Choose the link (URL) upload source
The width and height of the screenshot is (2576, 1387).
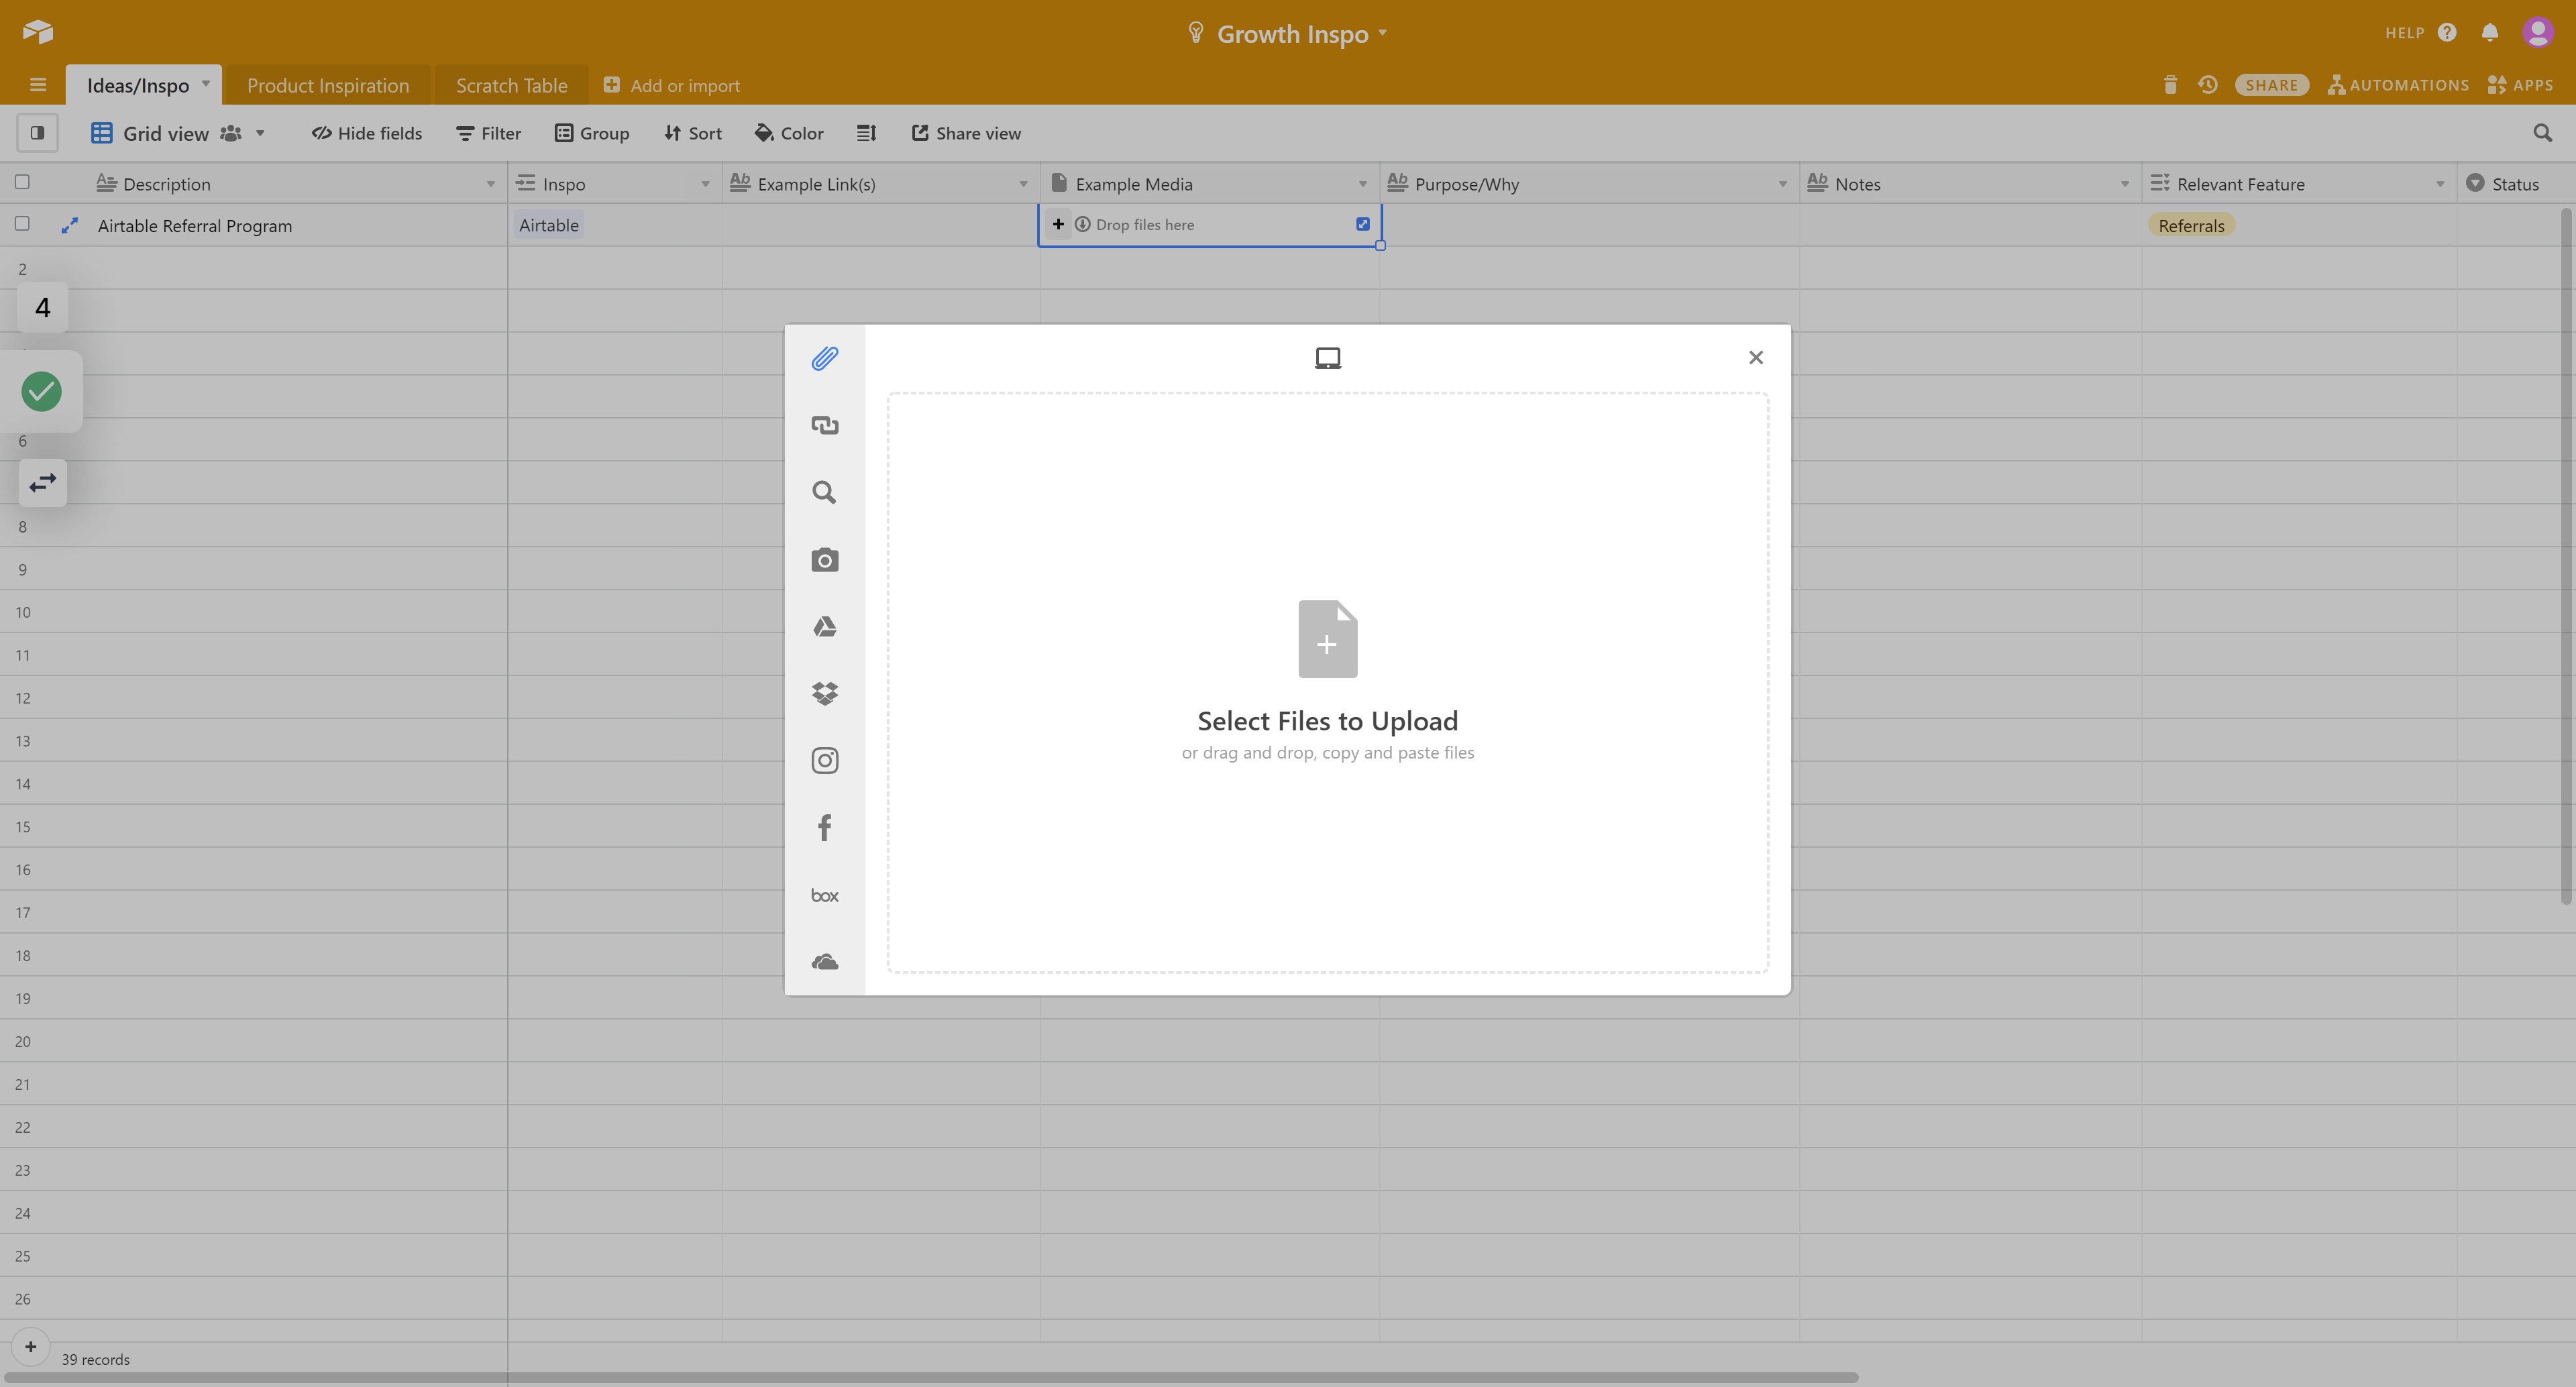click(x=824, y=425)
